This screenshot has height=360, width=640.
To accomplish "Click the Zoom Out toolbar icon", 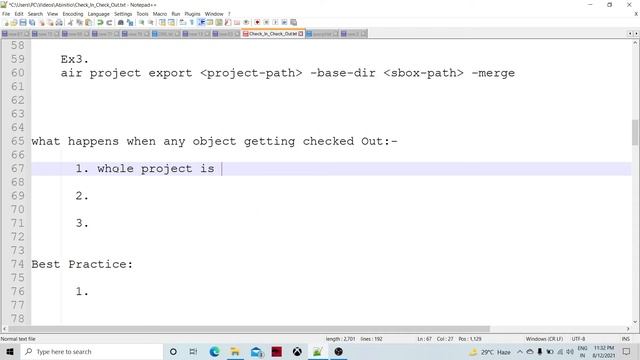I will pyautogui.click(x=151, y=22).
